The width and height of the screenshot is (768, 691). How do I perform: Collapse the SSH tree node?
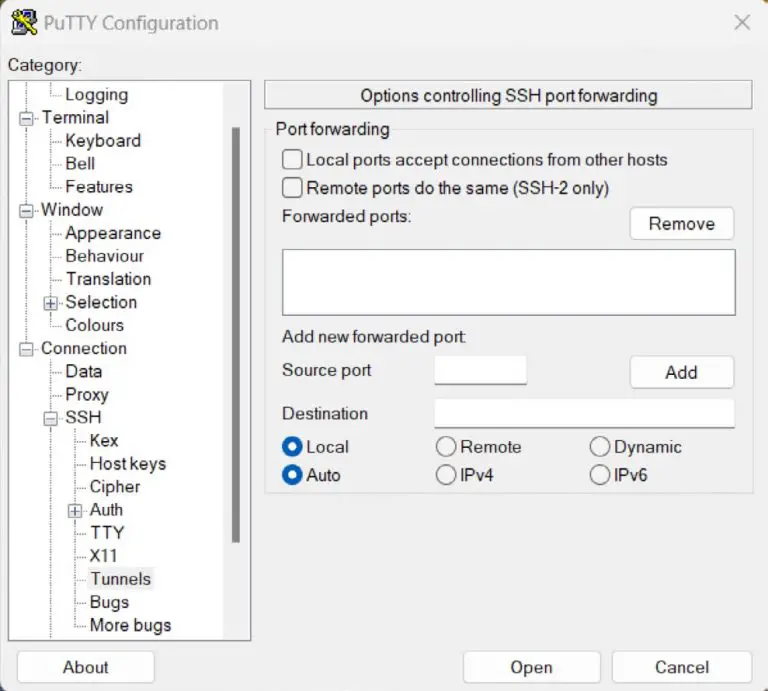coord(51,418)
